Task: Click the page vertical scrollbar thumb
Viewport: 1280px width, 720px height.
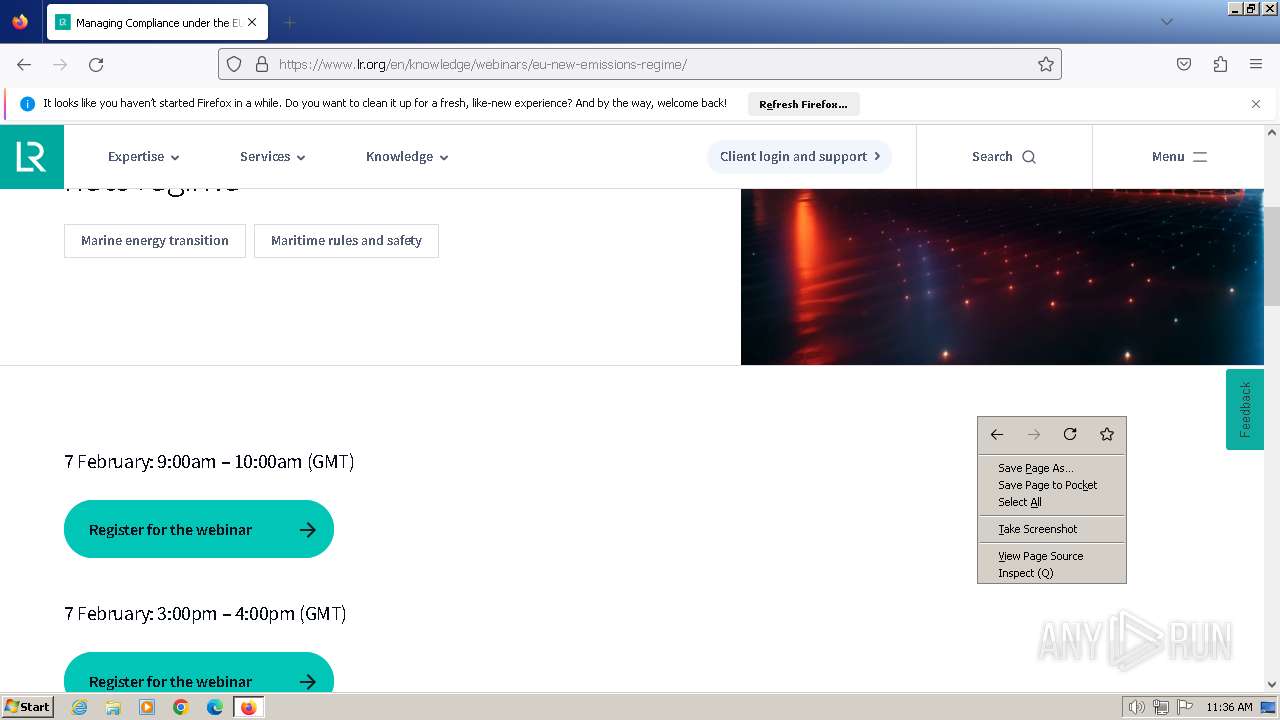Action: pyautogui.click(x=1272, y=256)
